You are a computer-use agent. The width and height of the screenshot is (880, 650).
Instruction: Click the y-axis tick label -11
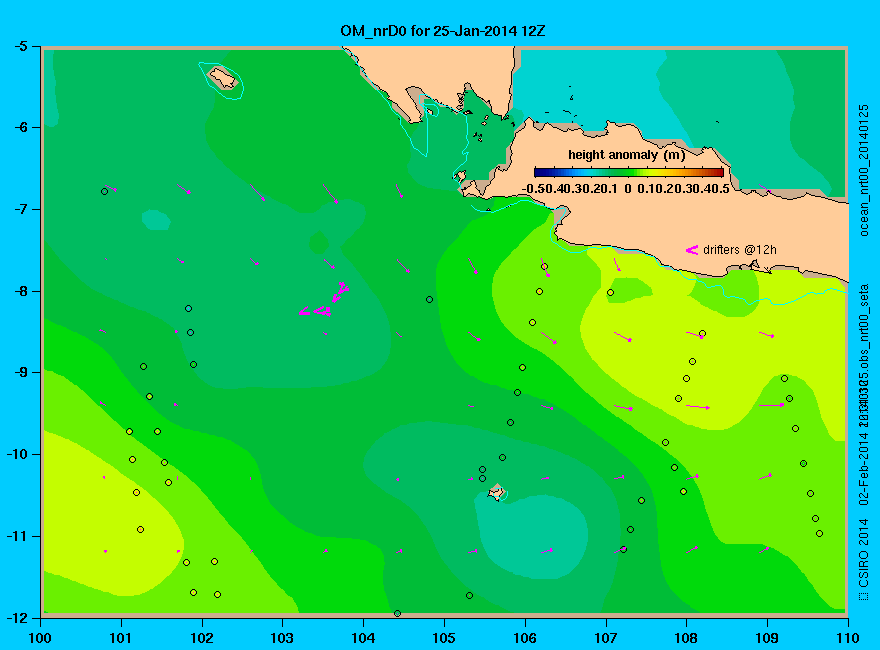point(17,536)
